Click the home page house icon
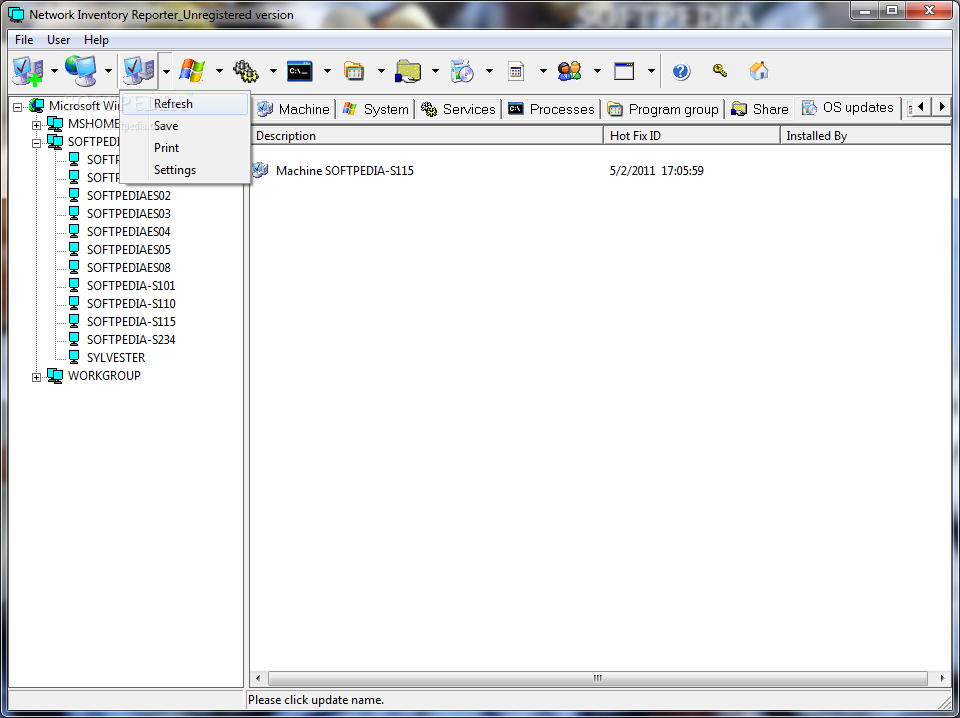 pos(759,70)
